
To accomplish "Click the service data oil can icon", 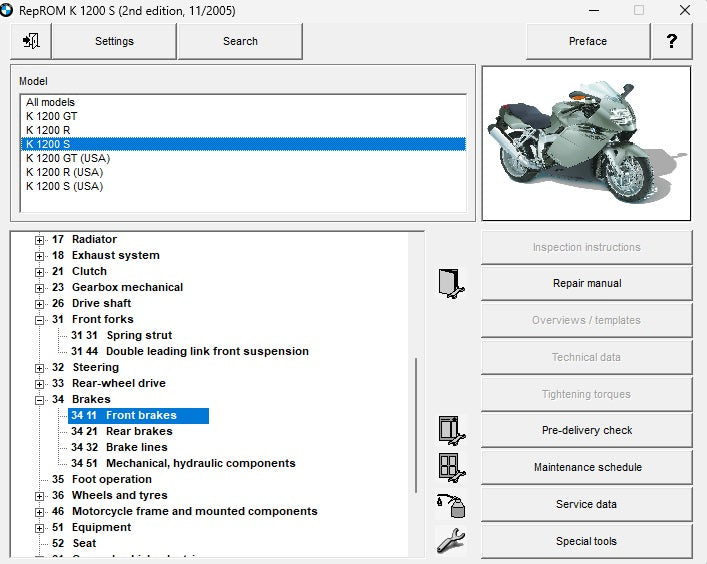I will click(x=451, y=505).
